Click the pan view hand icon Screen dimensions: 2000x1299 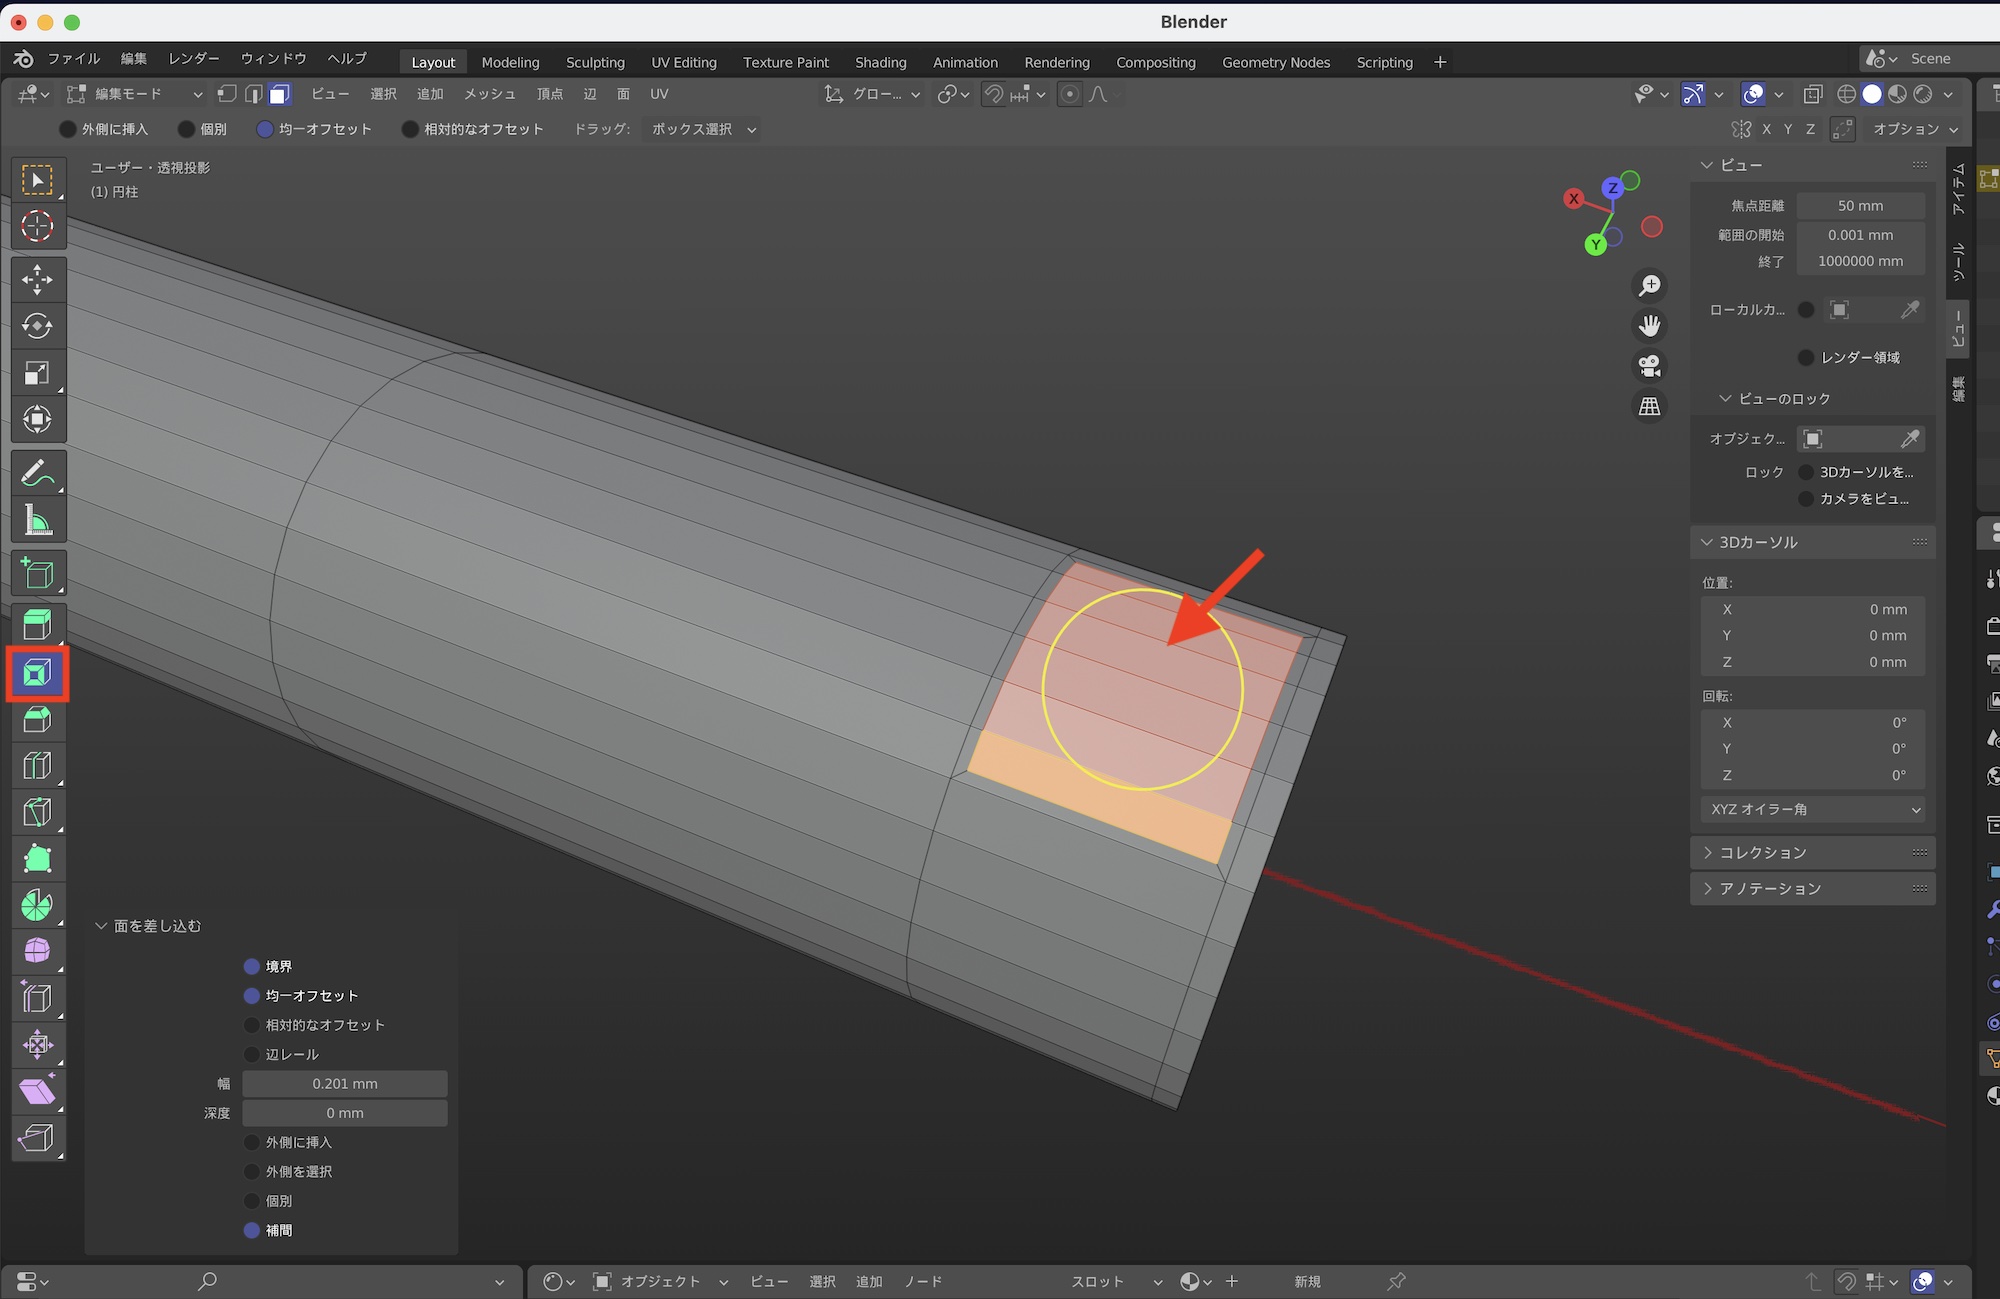coord(1649,326)
